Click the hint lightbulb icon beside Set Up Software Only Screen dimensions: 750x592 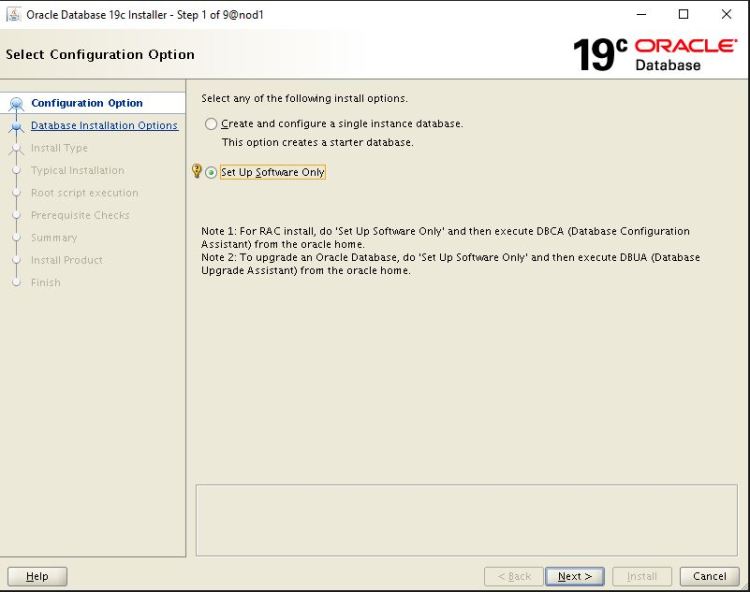point(196,172)
